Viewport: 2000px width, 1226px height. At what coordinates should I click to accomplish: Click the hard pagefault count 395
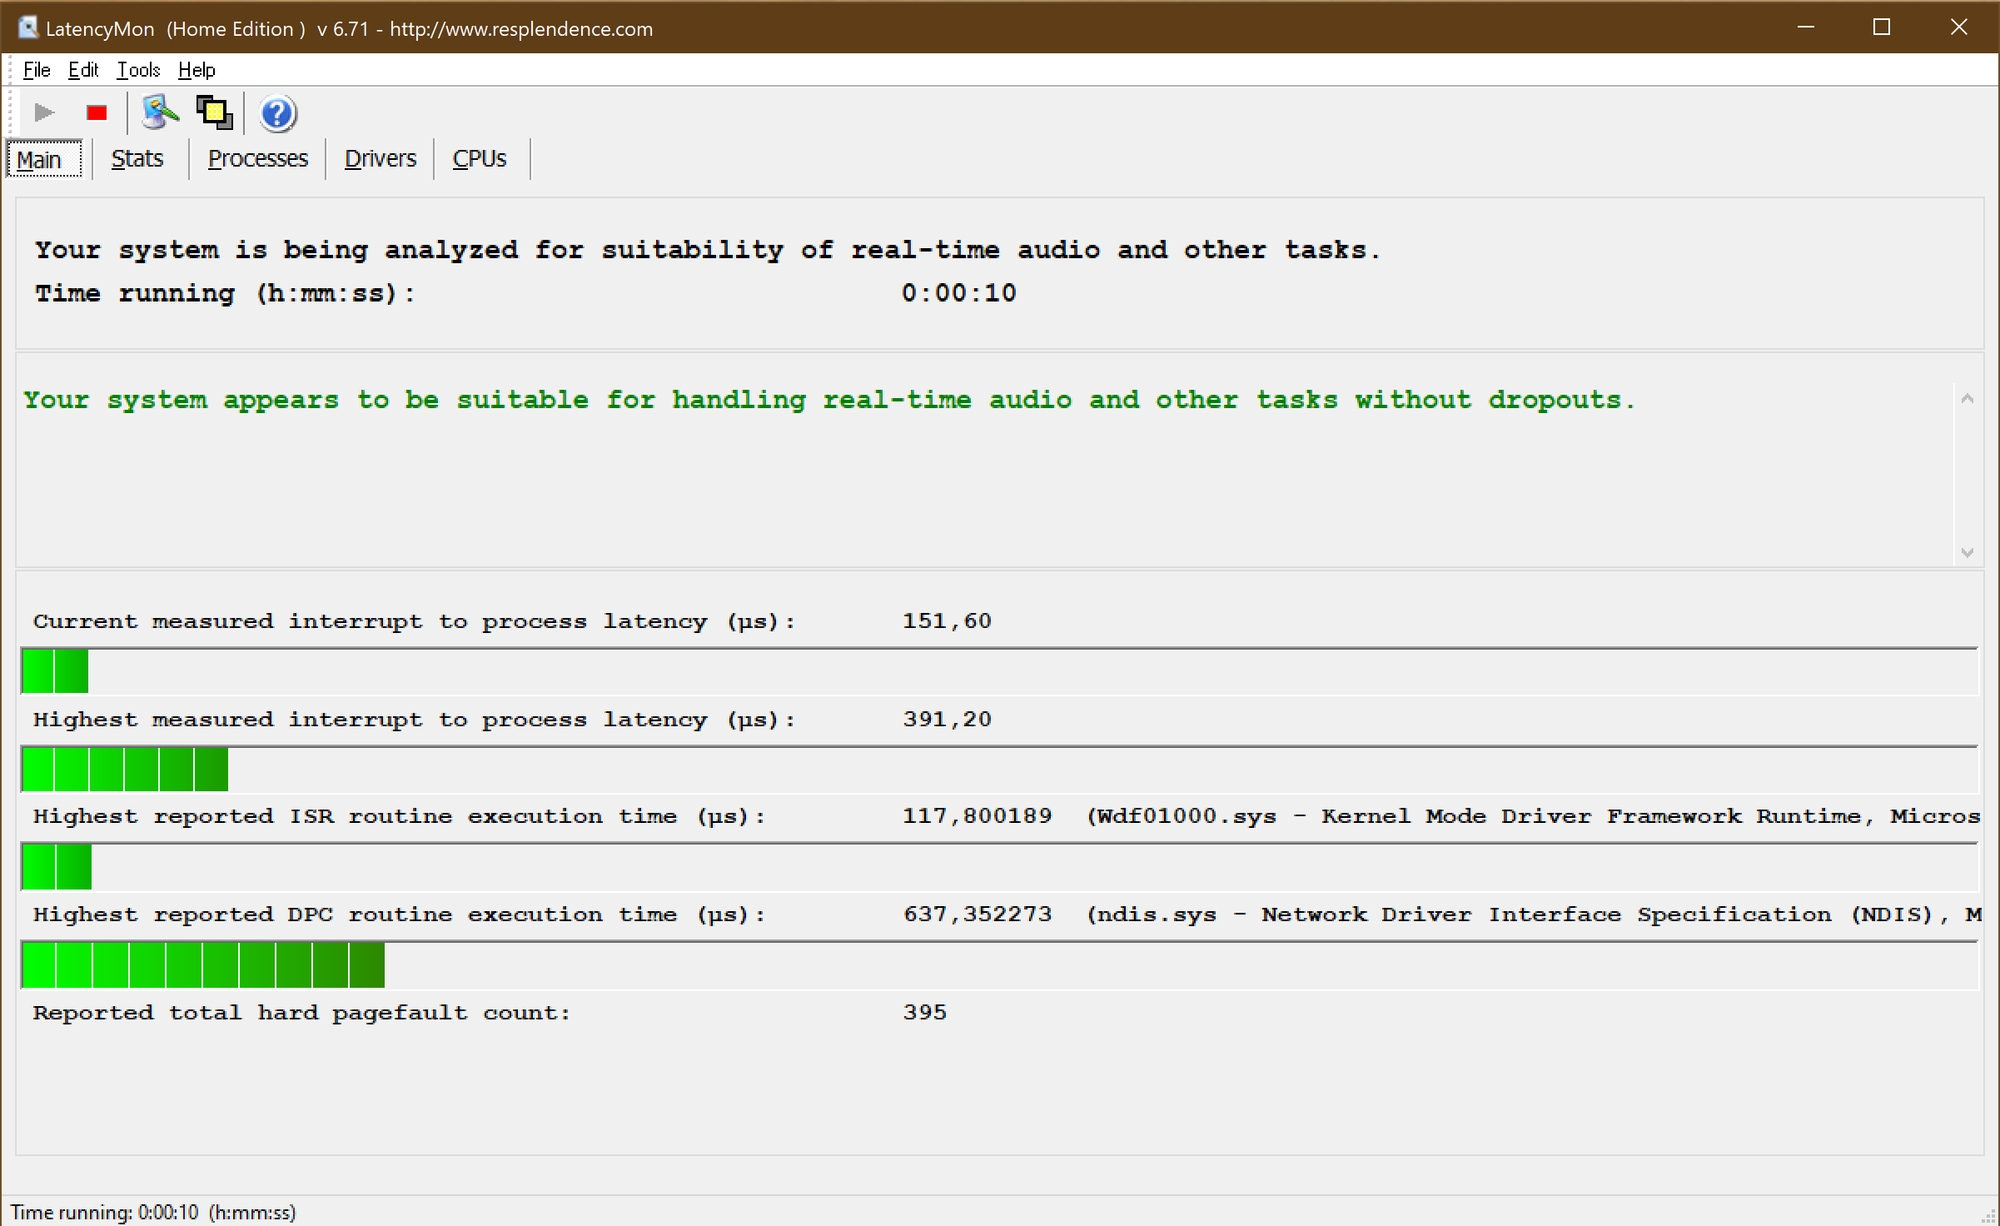click(x=925, y=1012)
